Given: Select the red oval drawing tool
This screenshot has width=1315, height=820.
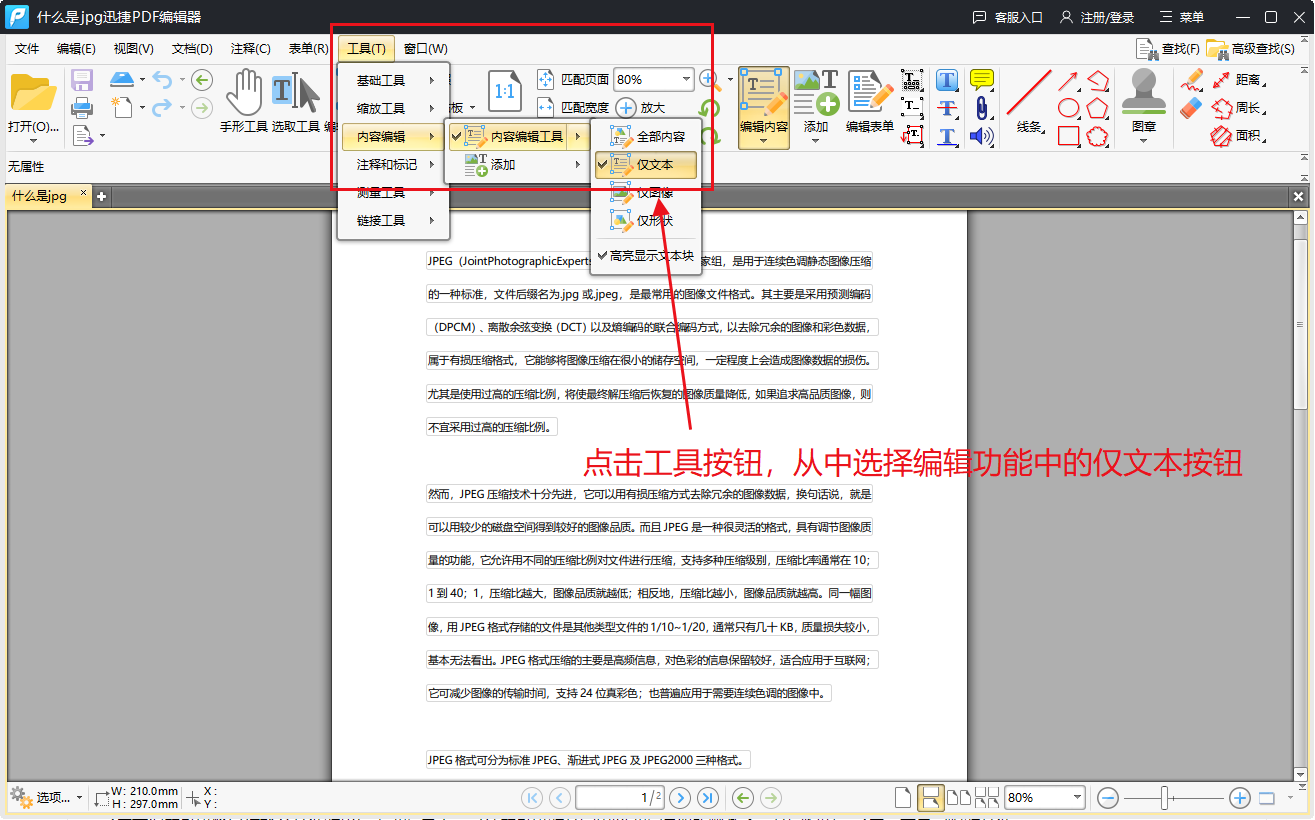Looking at the screenshot, I should tap(1068, 108).
